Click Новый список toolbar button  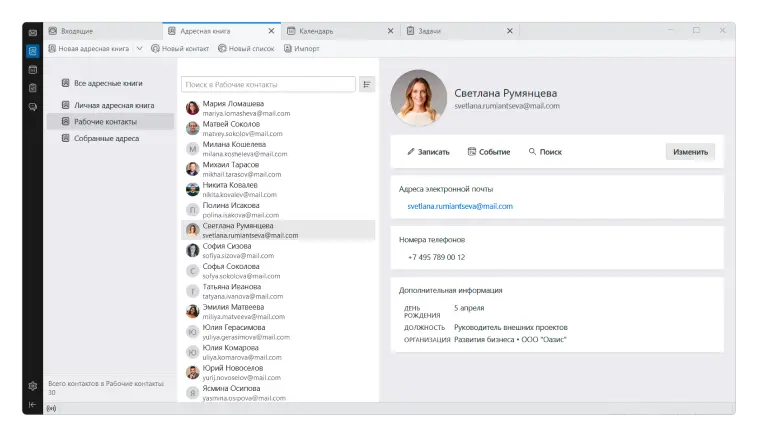coord(246,49)
